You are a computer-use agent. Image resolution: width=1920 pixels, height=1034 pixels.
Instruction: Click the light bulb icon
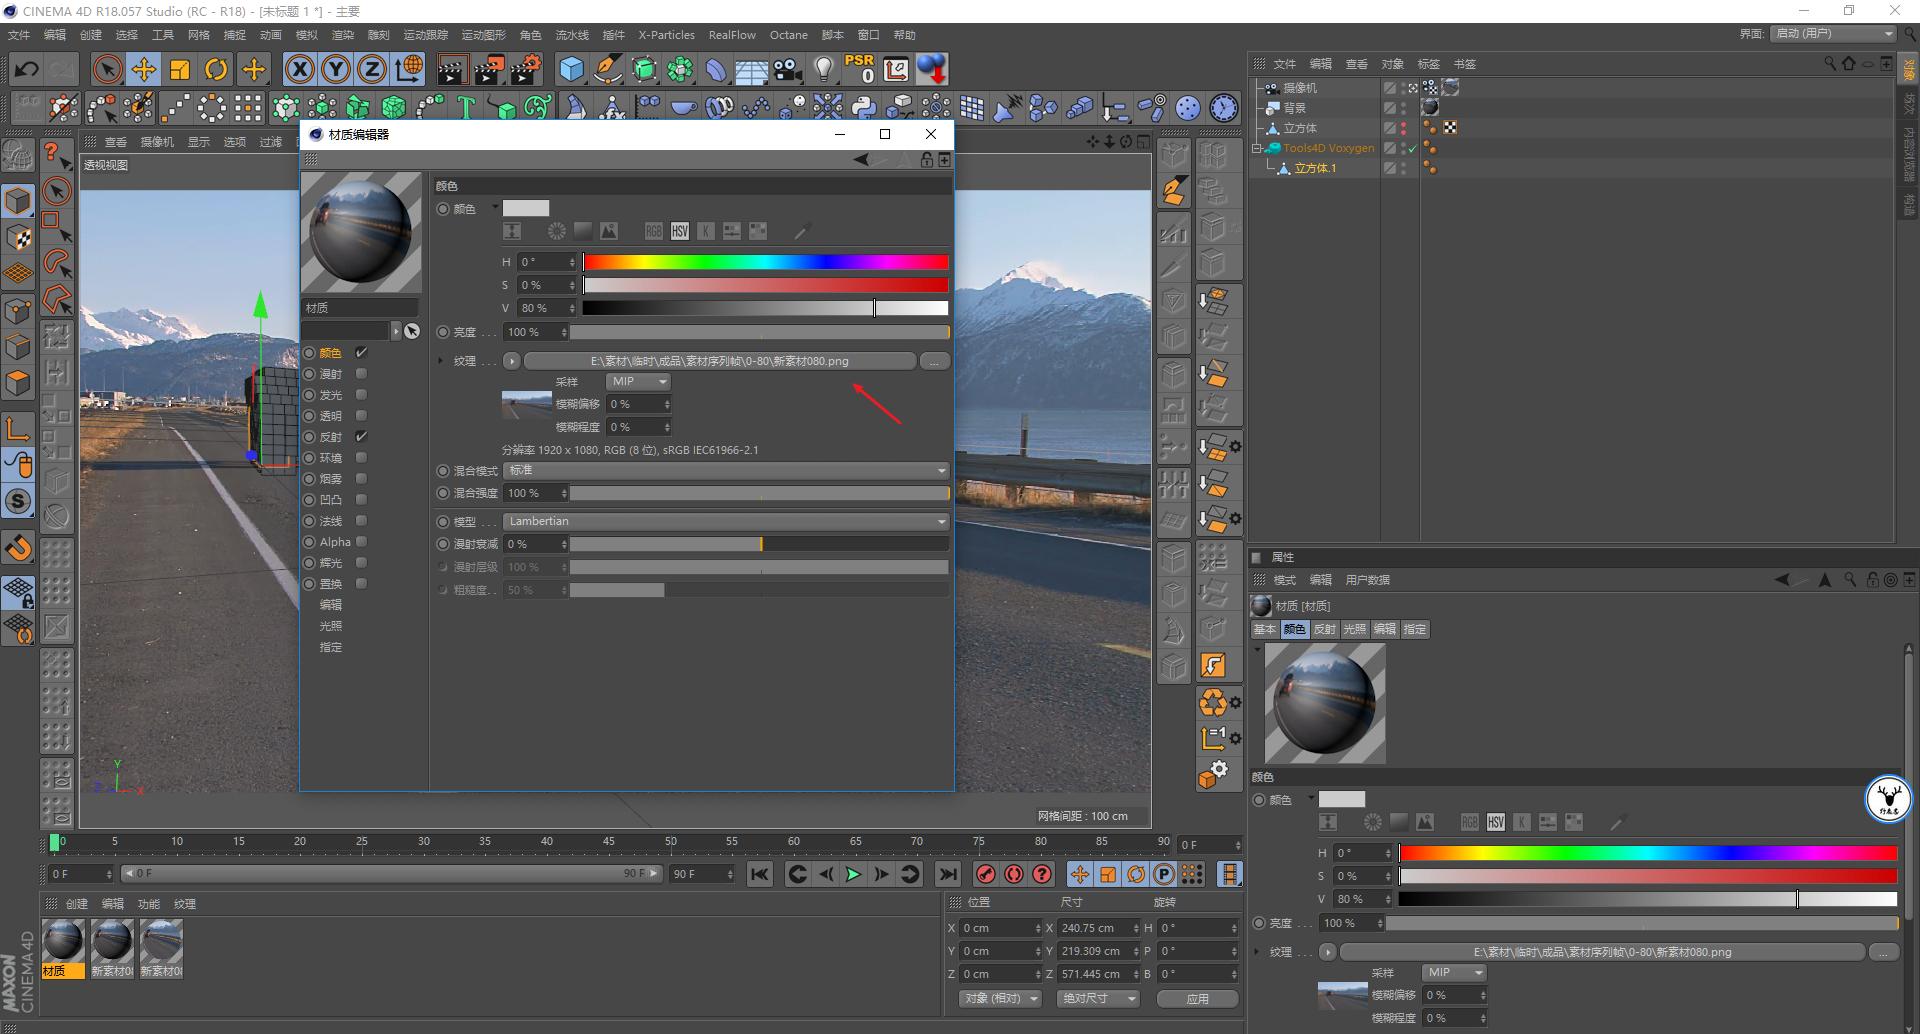[823, 69]
